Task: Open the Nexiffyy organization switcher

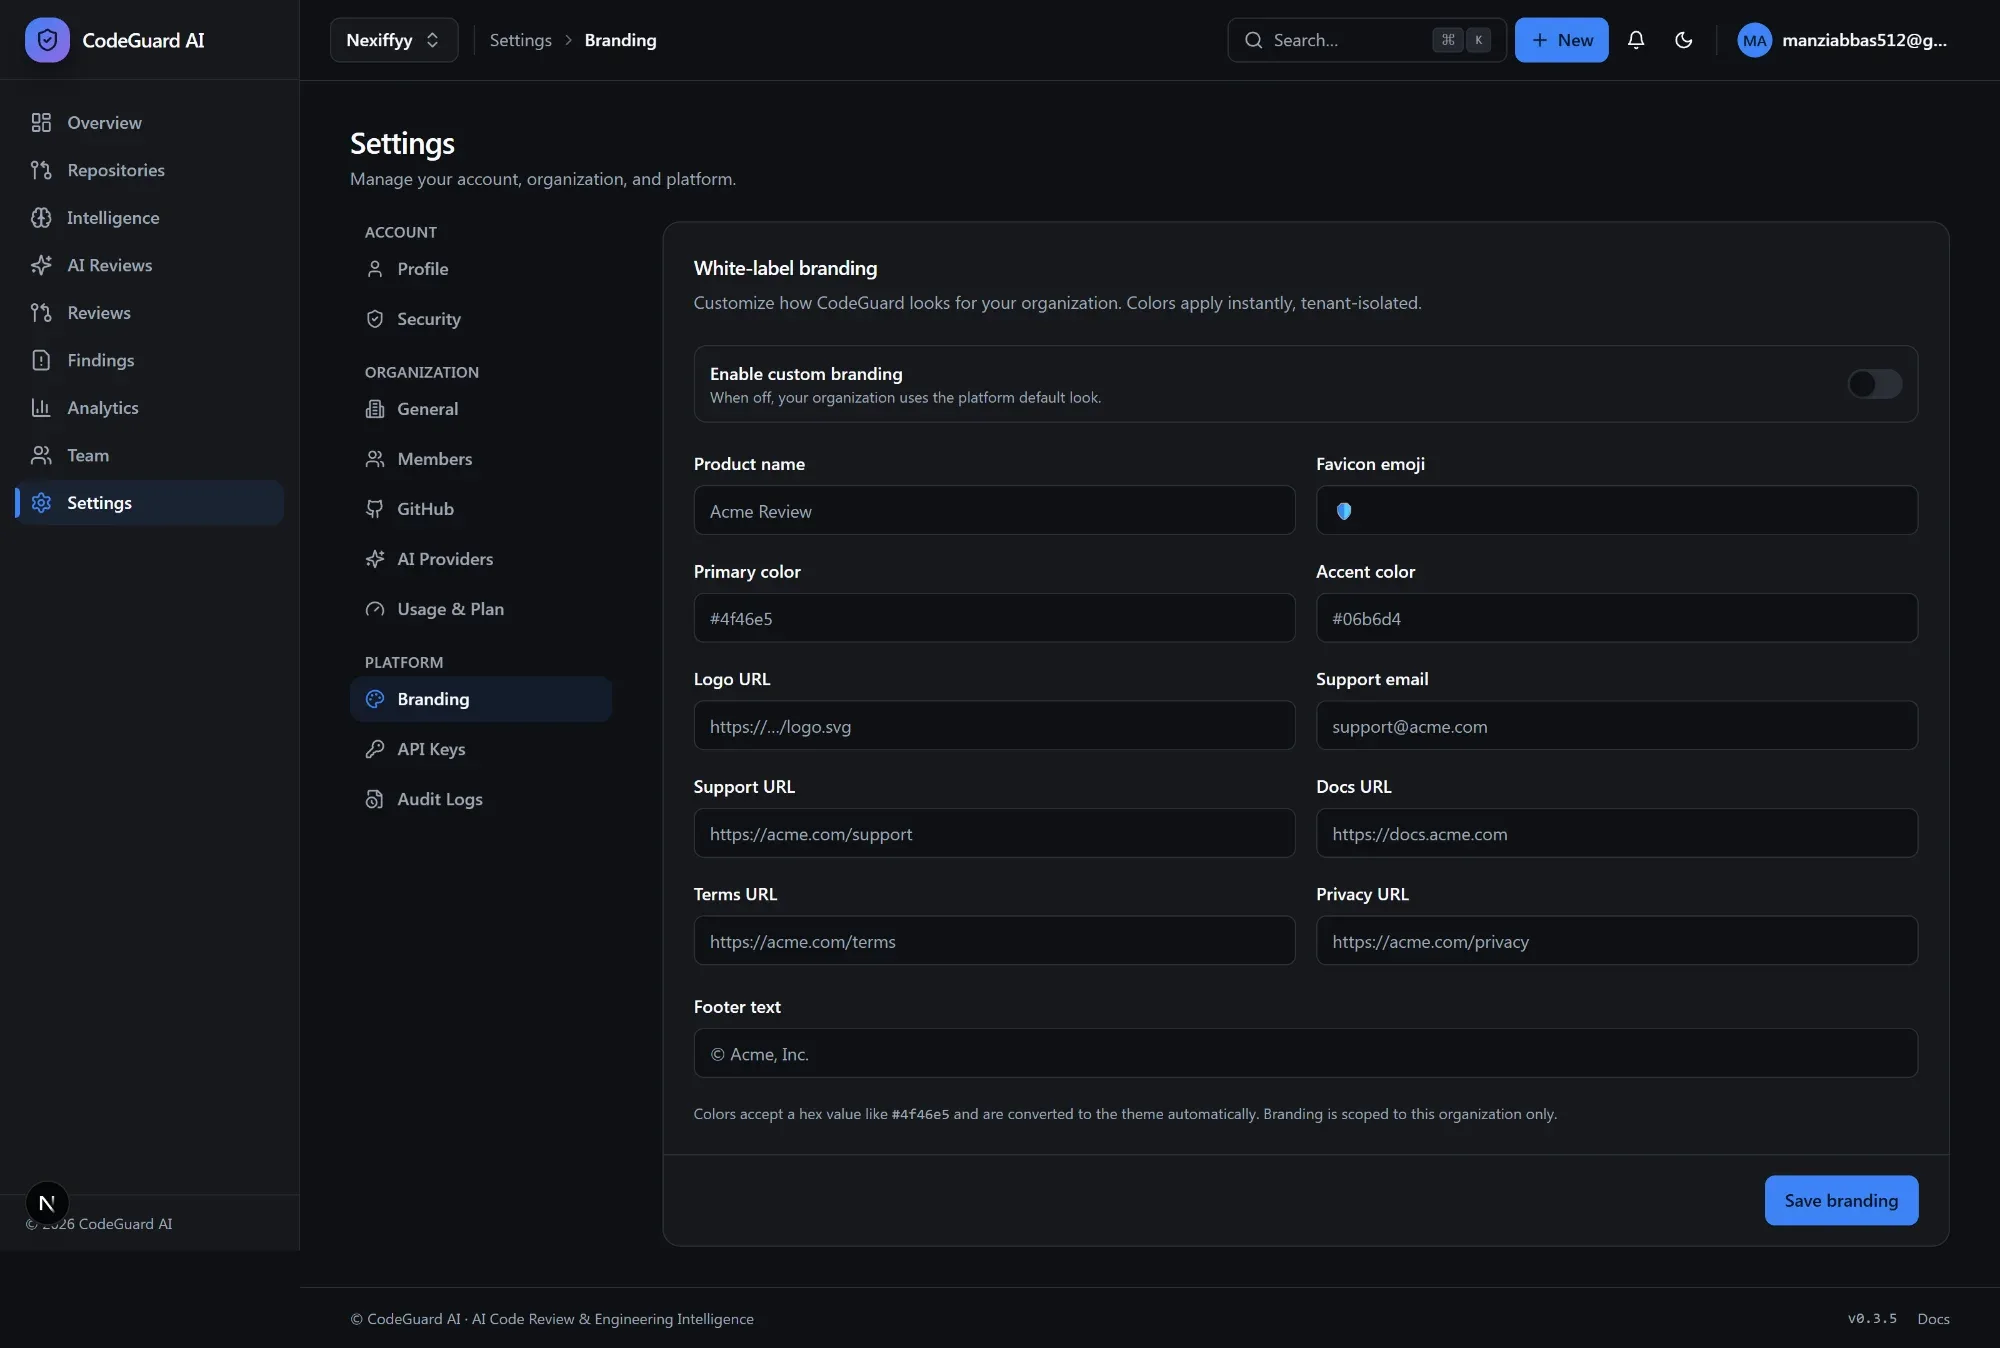Action: (x=394, y=40)
